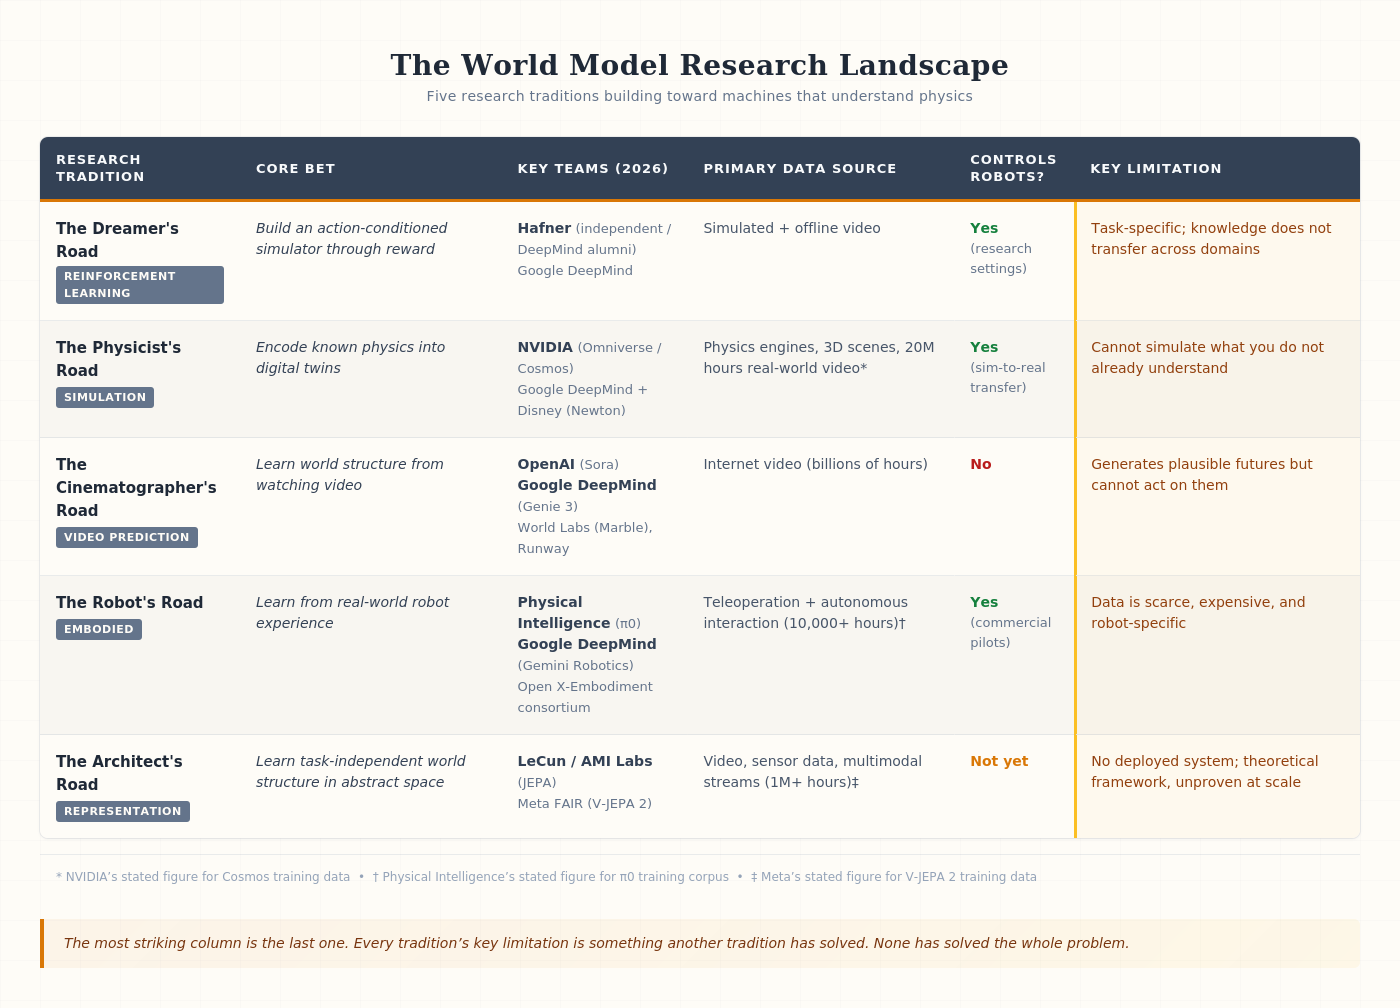Click the orange 'Not yet' value
1400x1008 pixels.
[999, 761]
